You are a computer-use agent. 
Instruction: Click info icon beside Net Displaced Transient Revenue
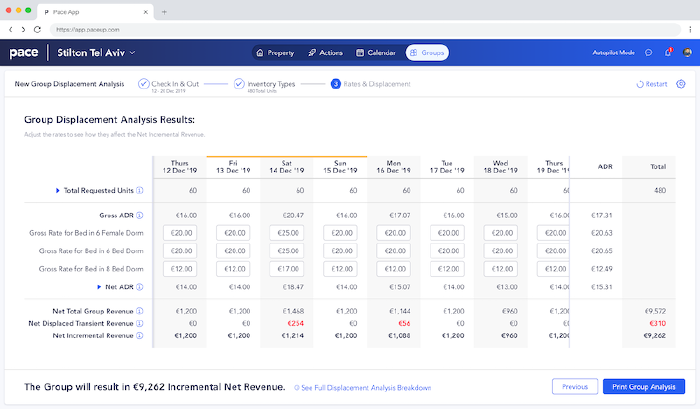point(139,324)
